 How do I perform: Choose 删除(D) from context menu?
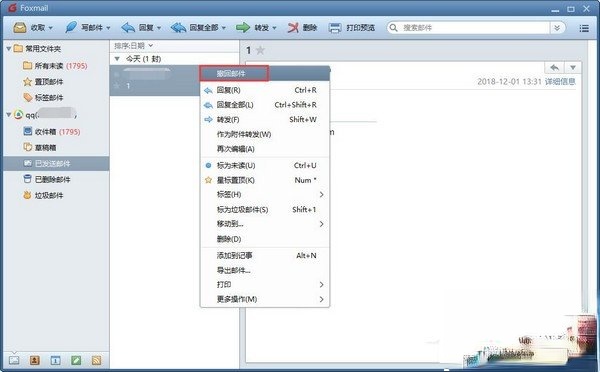[x=265, y=239]
